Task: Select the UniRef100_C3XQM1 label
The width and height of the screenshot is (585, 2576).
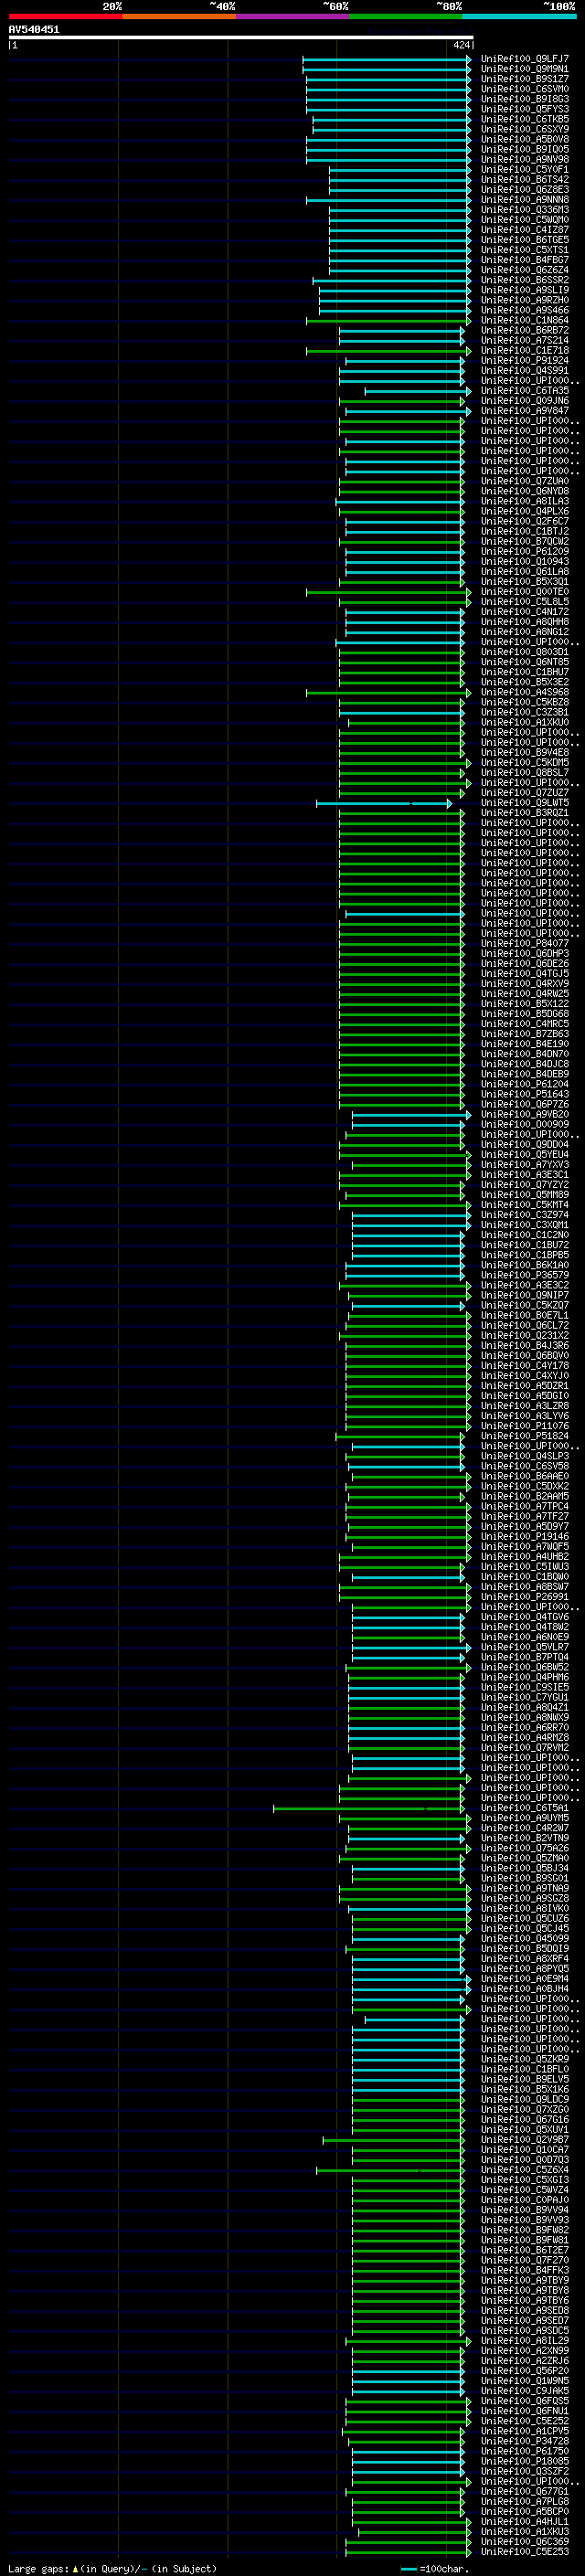Action: coord(524,1224)
